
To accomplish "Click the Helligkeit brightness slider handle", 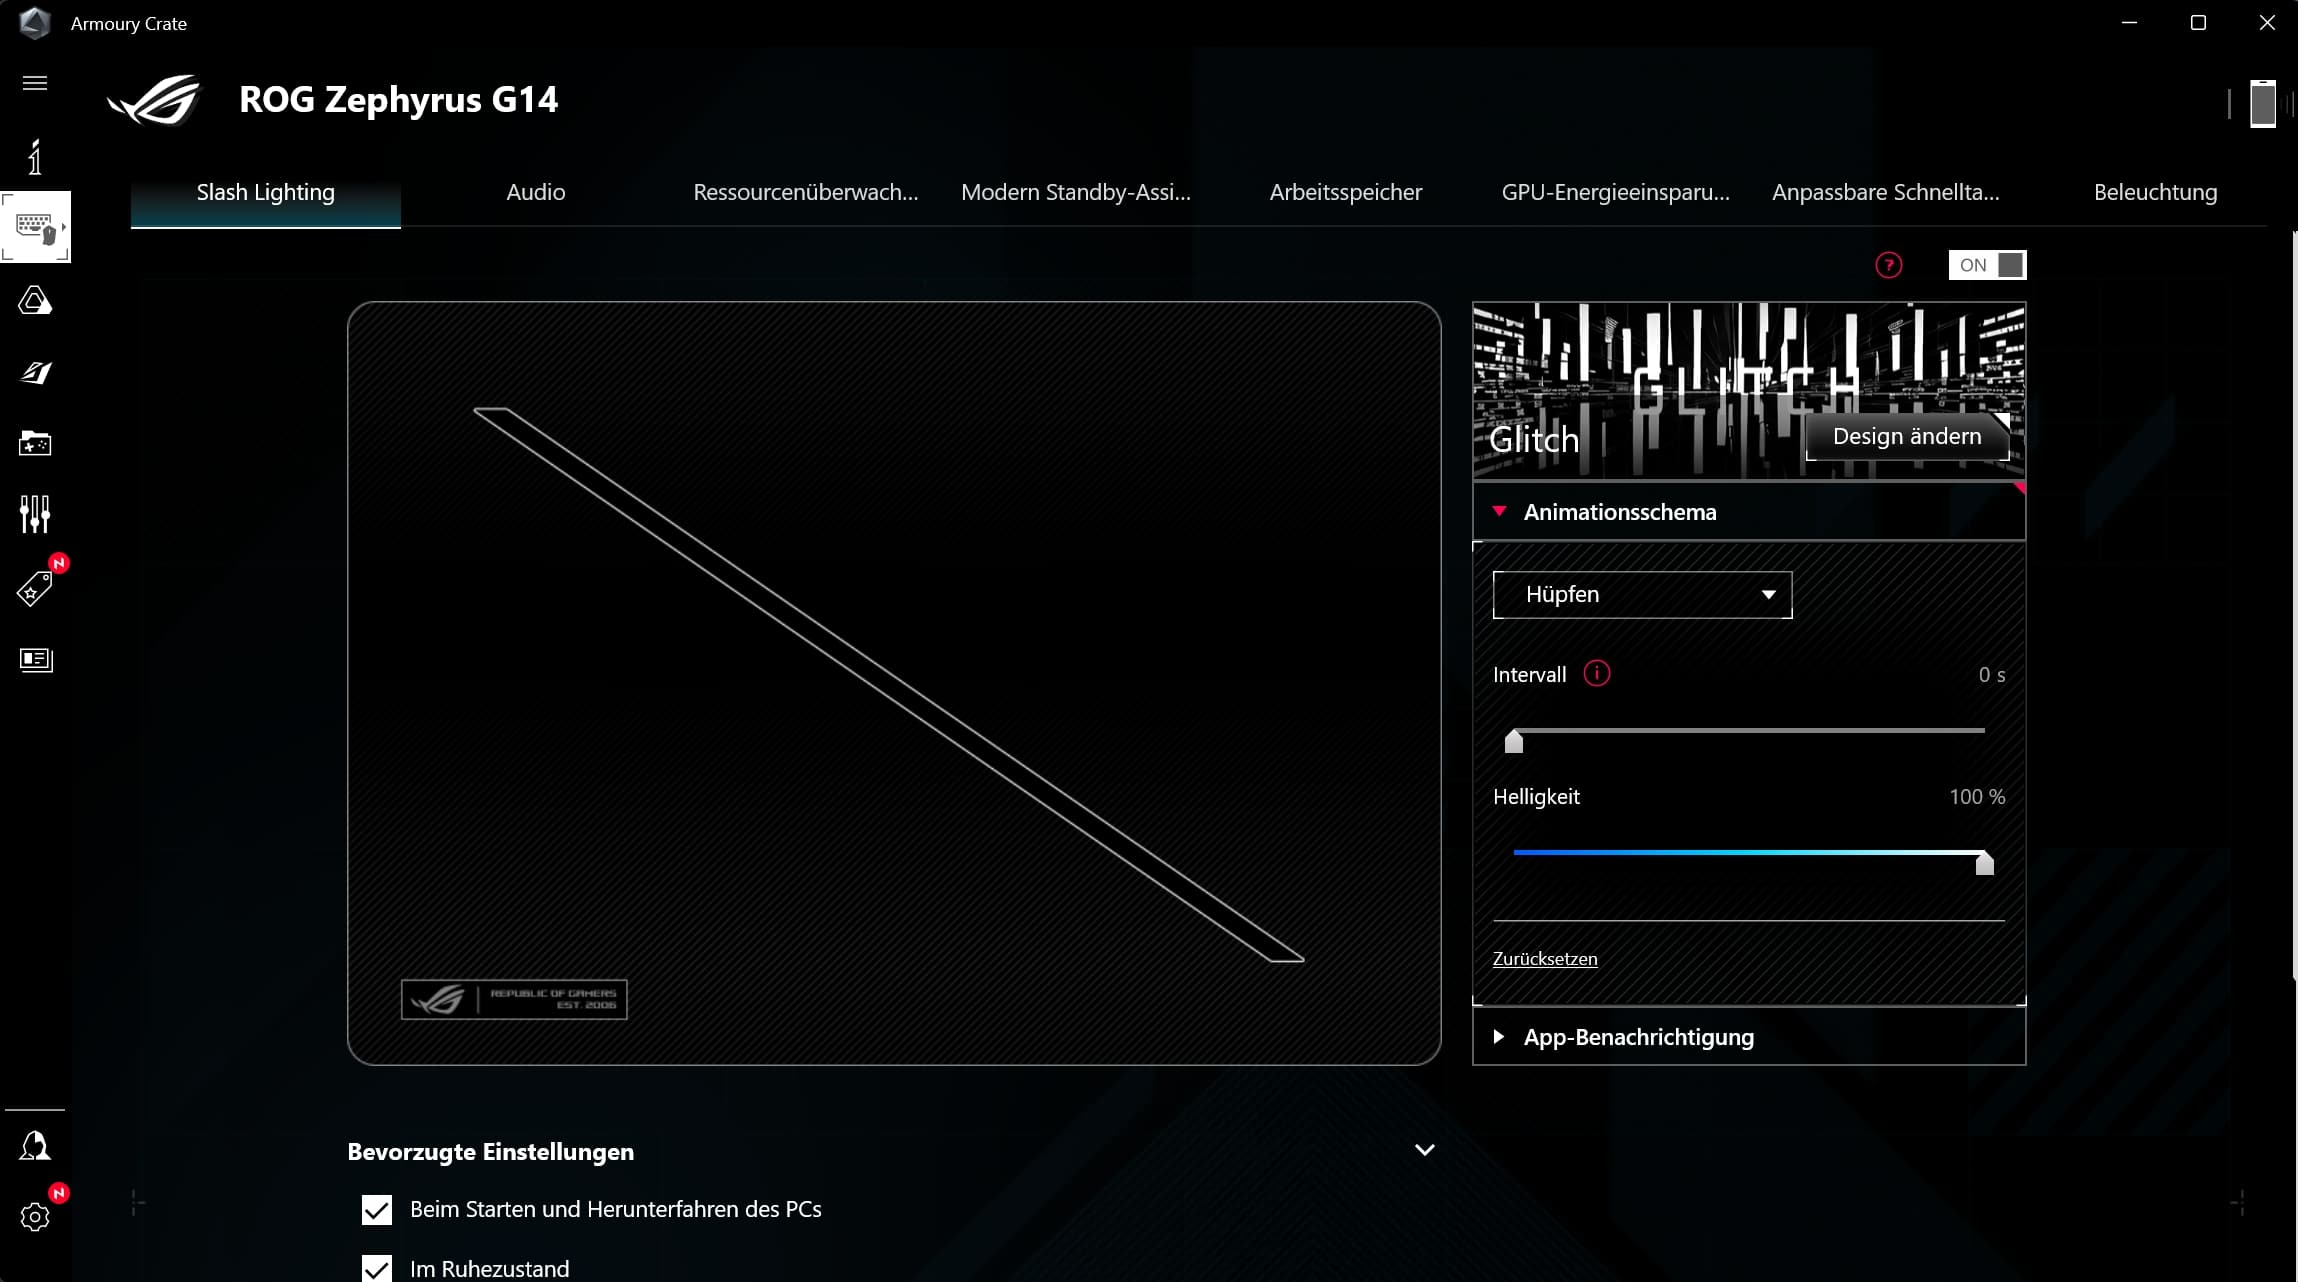I will coord(1984,863).
